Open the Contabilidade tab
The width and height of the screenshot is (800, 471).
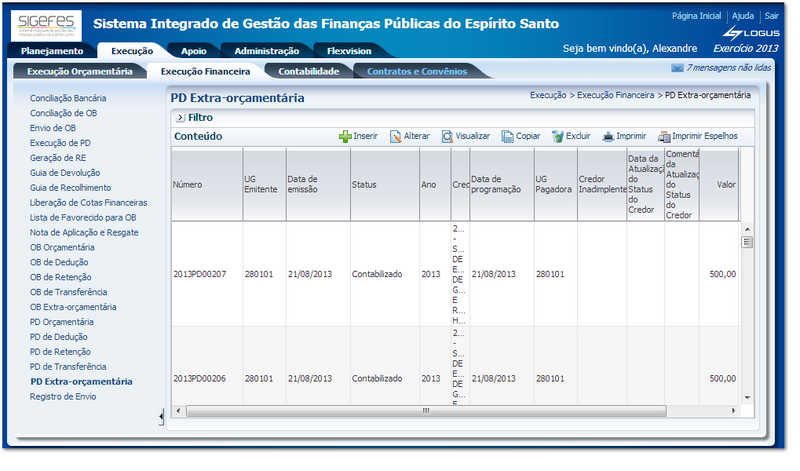[x=309, y=71]
